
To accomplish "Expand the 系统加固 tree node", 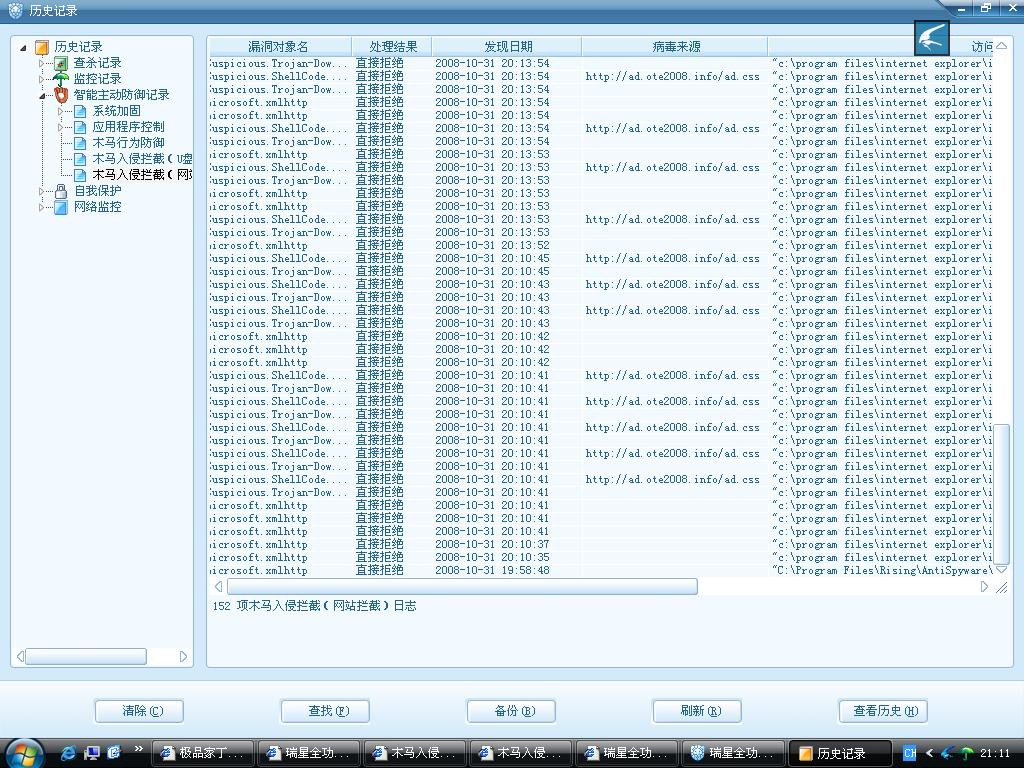I will coord(61,111).
